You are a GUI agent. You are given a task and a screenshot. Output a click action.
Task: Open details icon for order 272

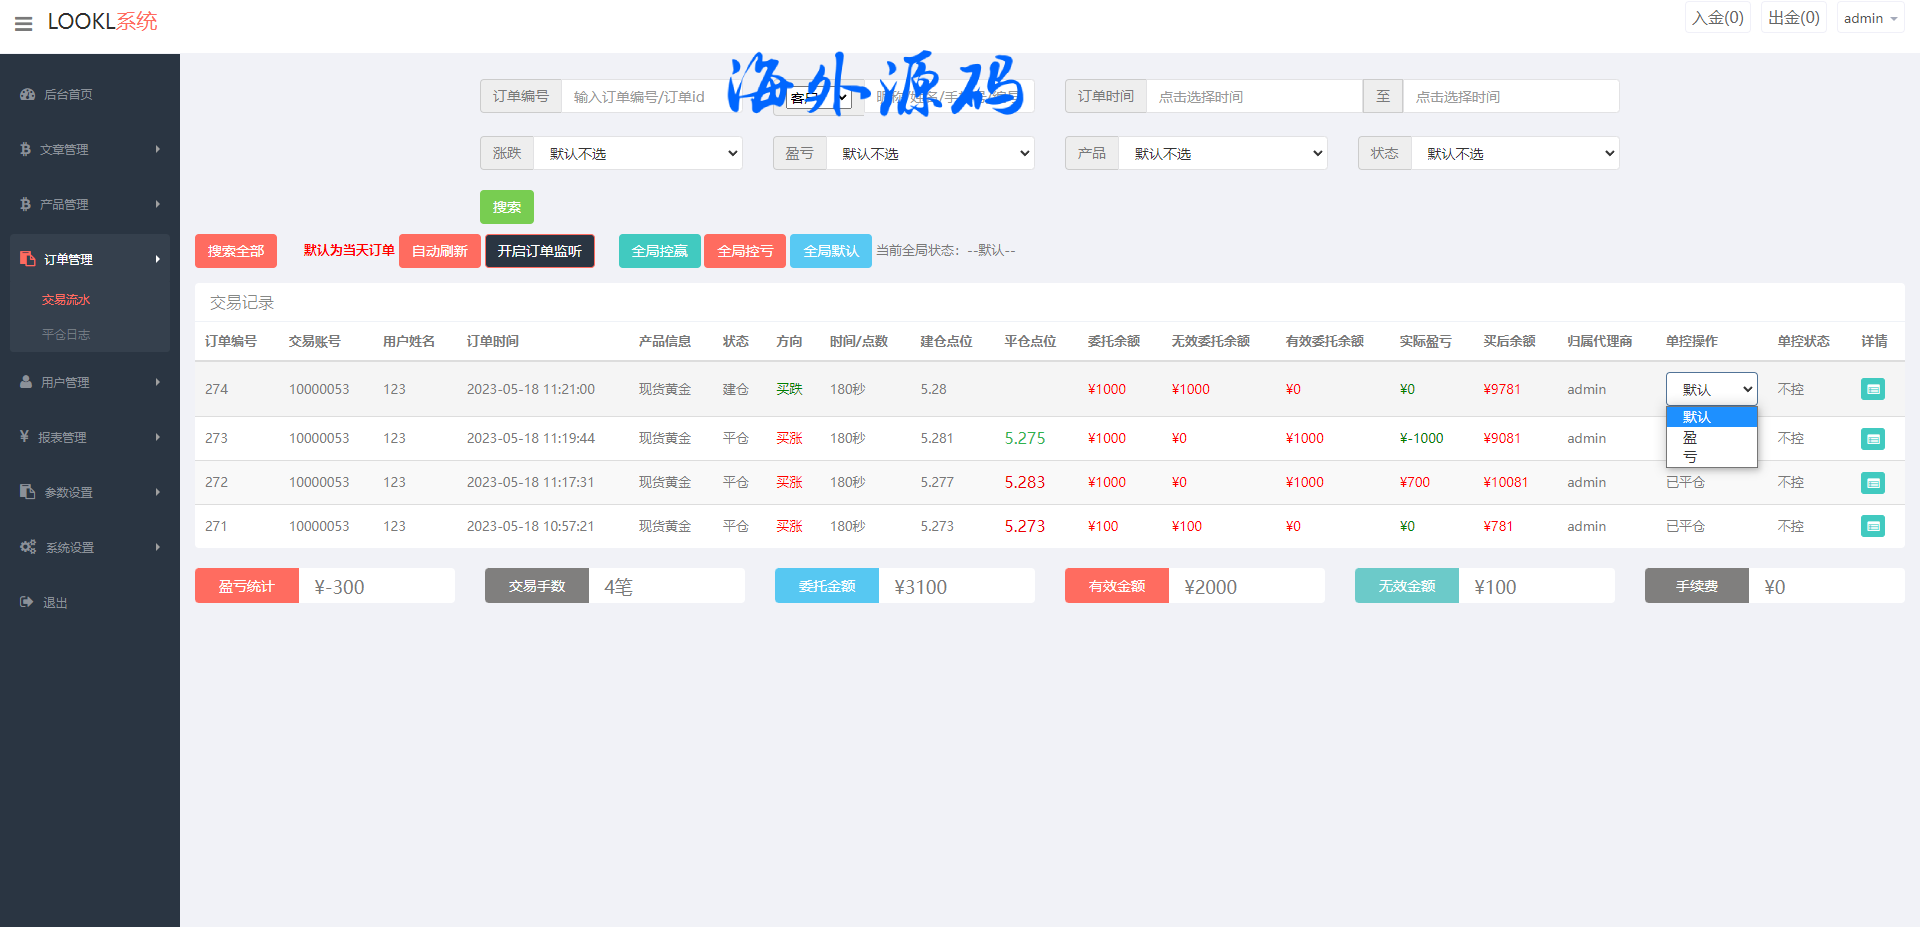[x=1872, y=483]
